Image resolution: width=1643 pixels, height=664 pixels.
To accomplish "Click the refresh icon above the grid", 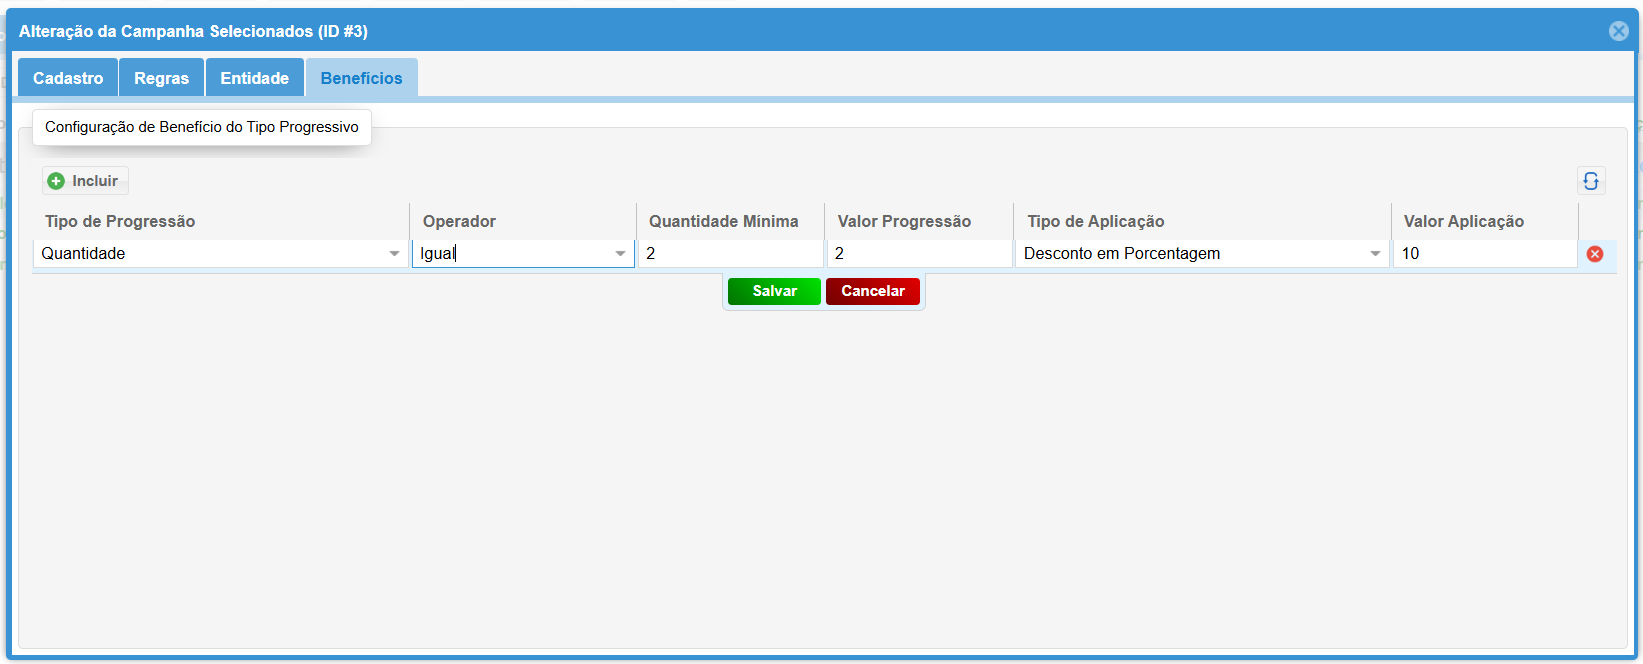I will 1591,181.
